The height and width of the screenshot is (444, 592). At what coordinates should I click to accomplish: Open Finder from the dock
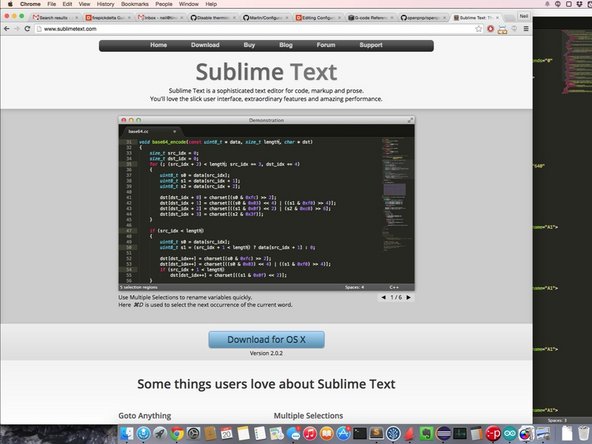[x=127, y=434]
